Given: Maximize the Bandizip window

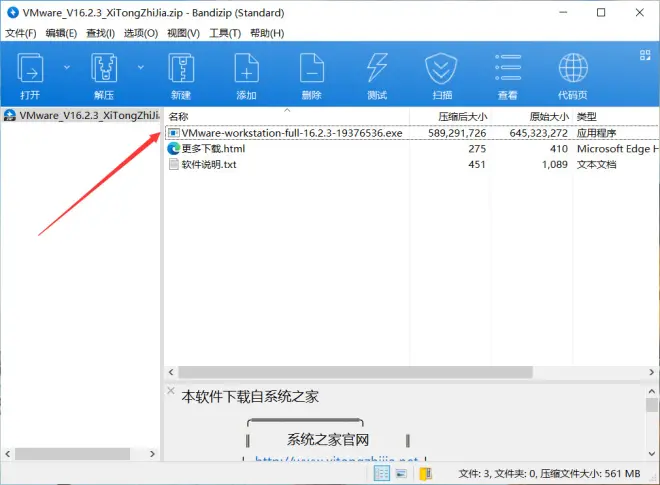Looking at the screenshot, I should point(601,13).
